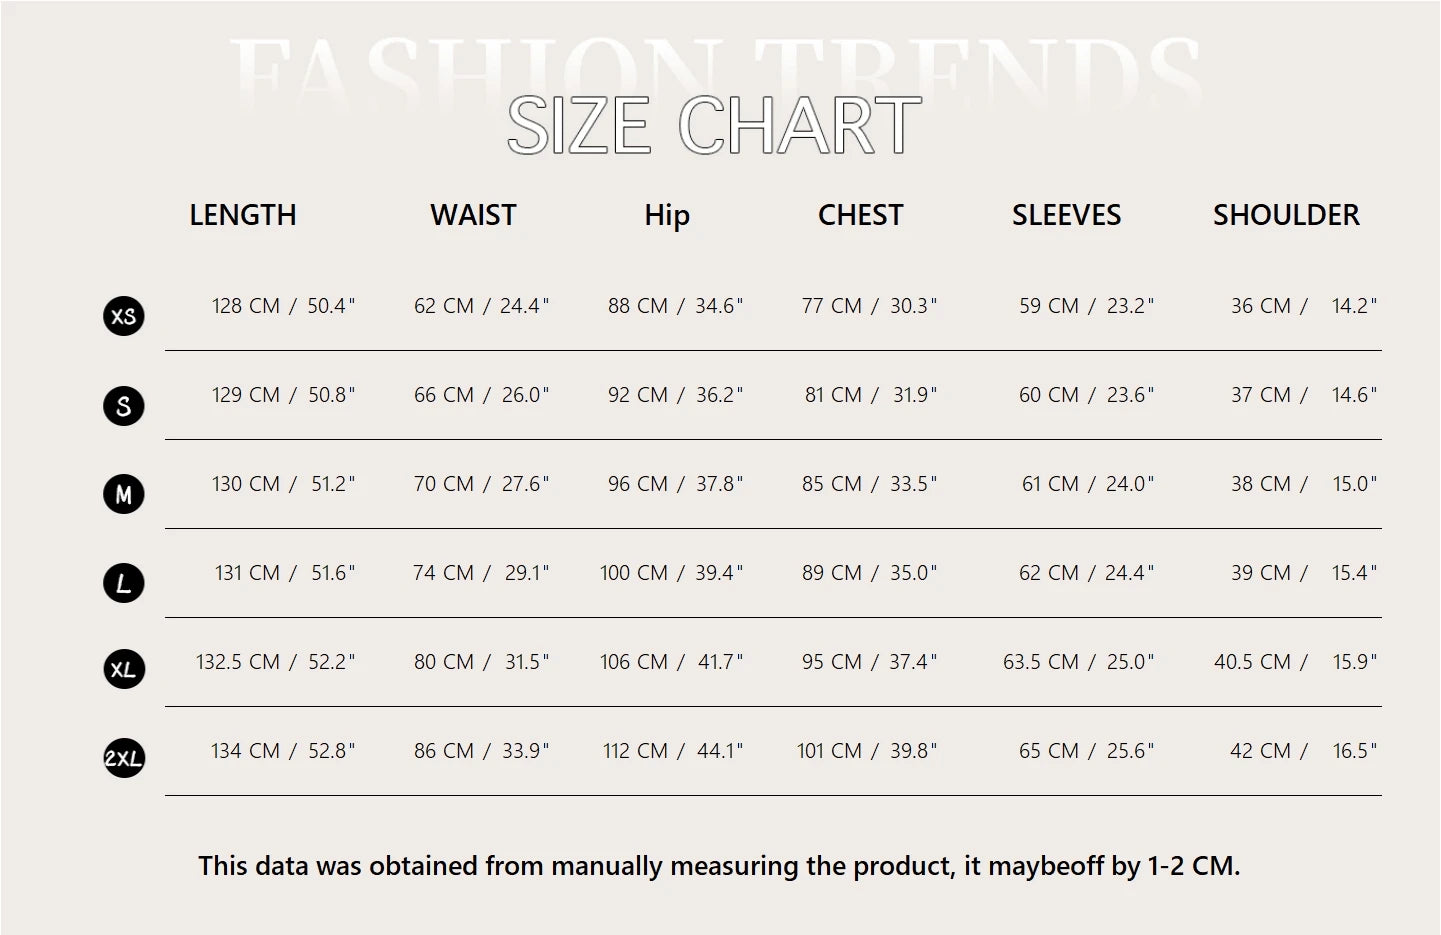1441x935 pixels.
Task: Select the SLEEVES column header
Action: 1066,215
